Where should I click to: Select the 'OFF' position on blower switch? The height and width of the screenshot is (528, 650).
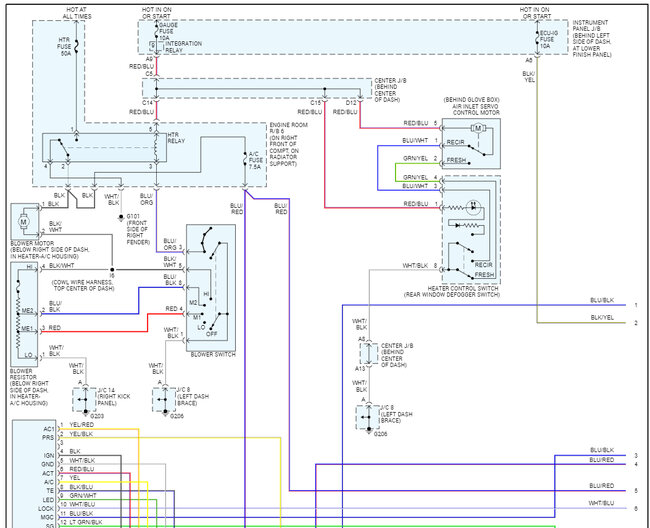coord(211,334)
